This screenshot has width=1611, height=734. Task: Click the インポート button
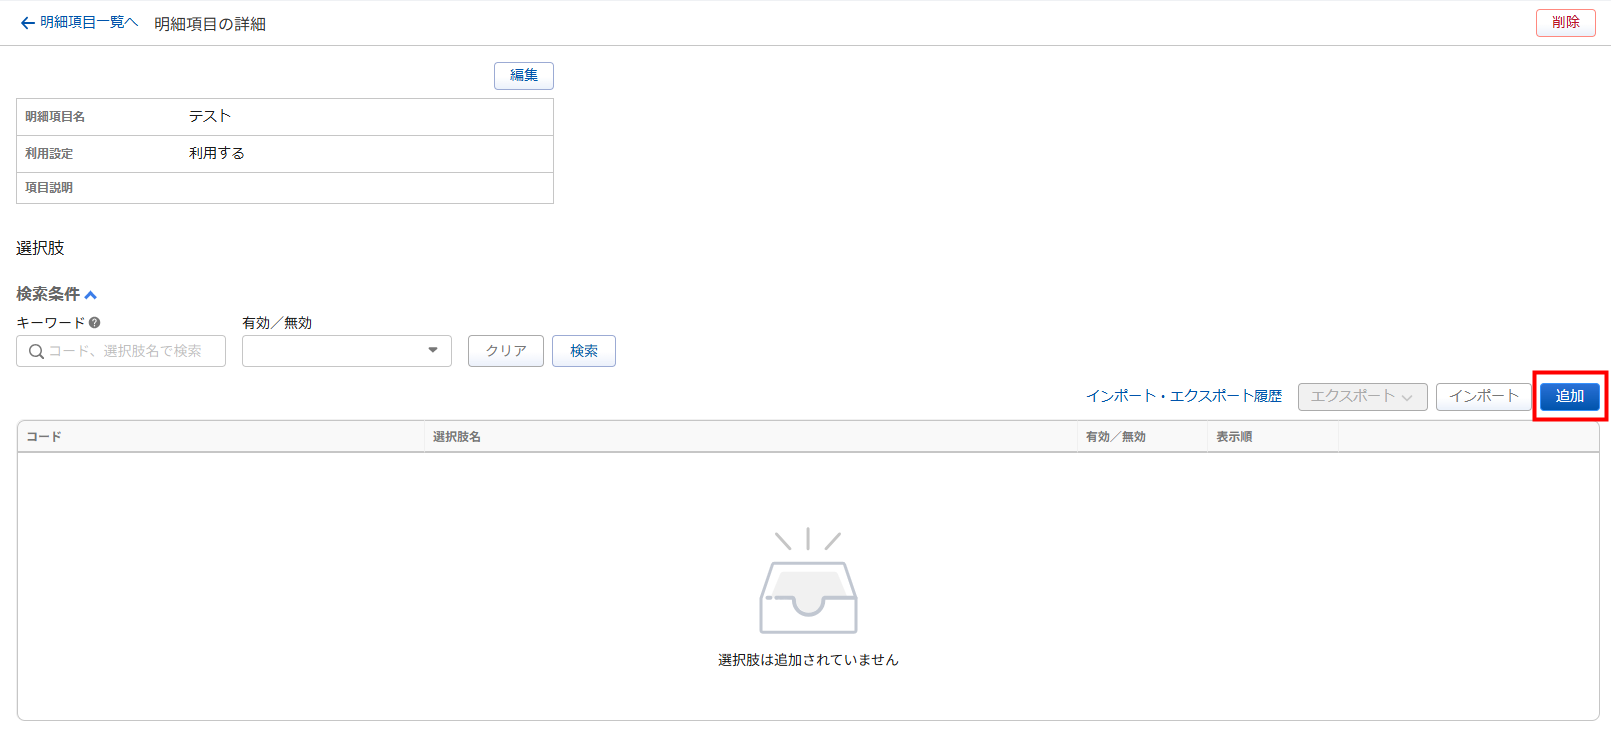(1483, 397)
